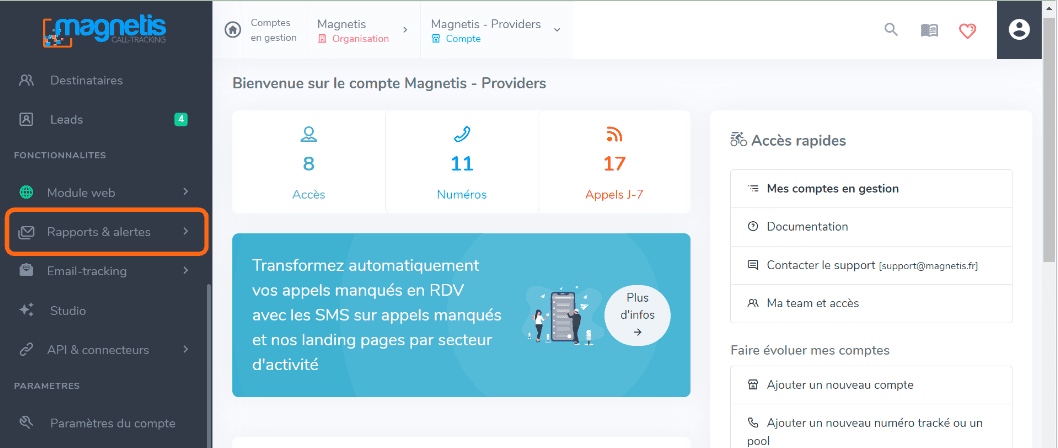
Task: Click the Contacter le support chat icon
Action: click(x=753, y=265)
